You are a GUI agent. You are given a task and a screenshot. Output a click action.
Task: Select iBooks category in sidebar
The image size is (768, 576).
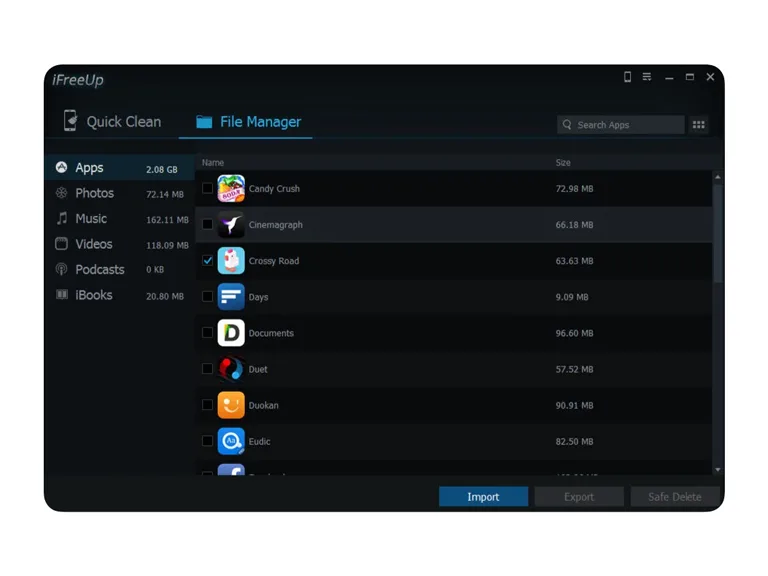120,295
